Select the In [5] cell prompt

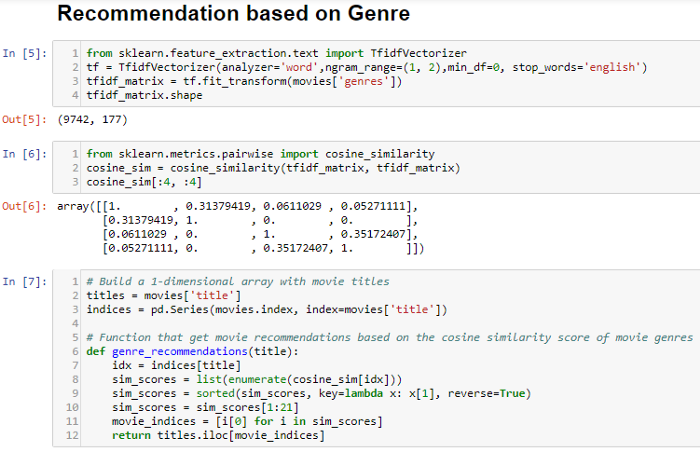[x=25, y=53]
